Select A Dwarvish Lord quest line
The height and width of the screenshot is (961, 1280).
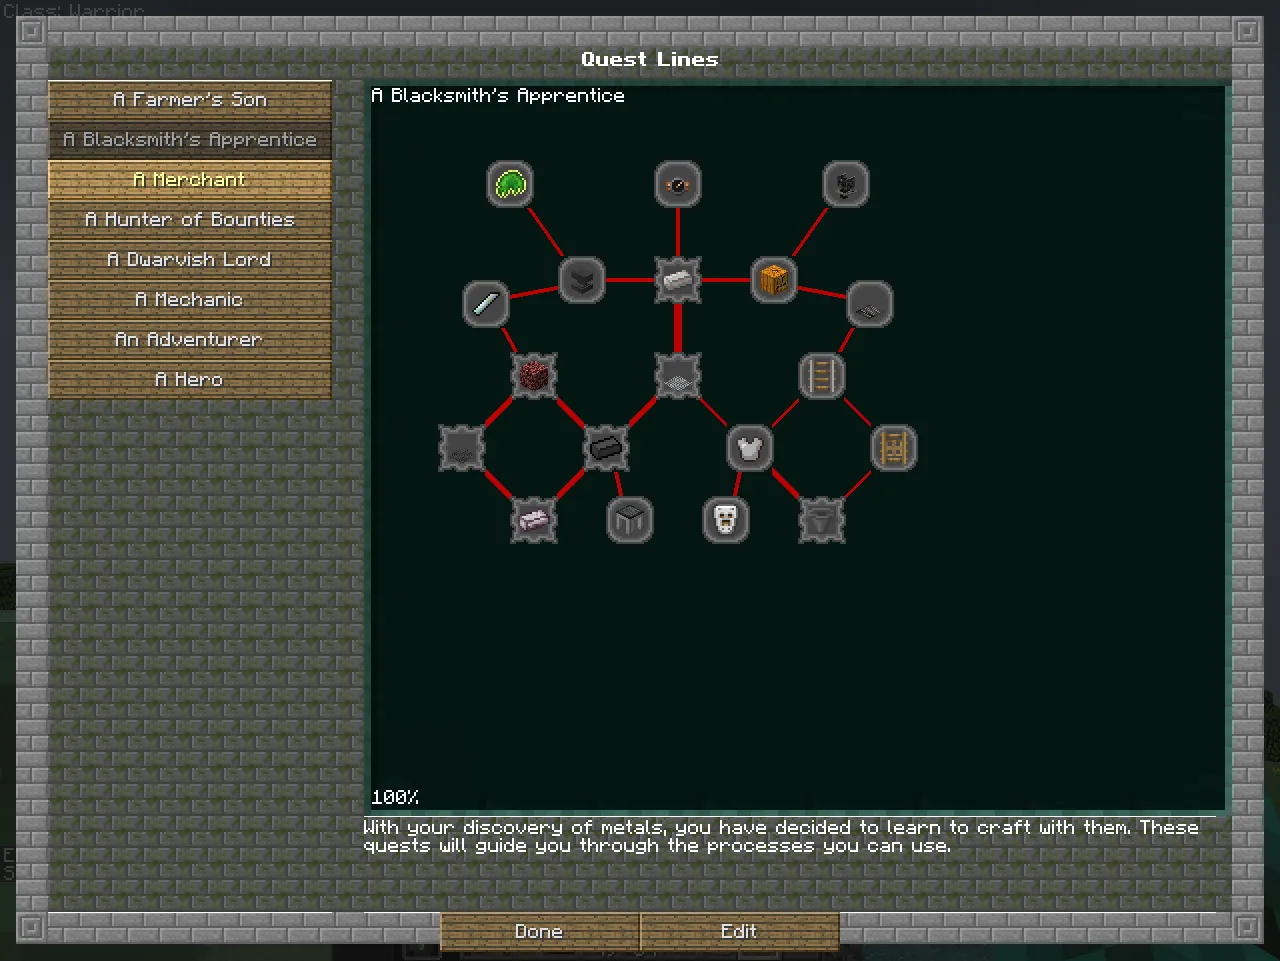(190, 260)
